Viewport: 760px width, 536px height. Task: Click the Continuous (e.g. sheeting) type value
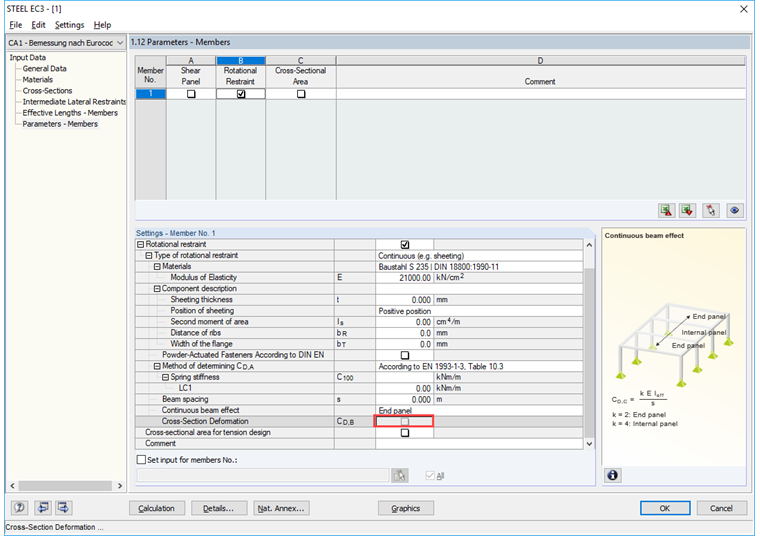(x=479, y=256)
